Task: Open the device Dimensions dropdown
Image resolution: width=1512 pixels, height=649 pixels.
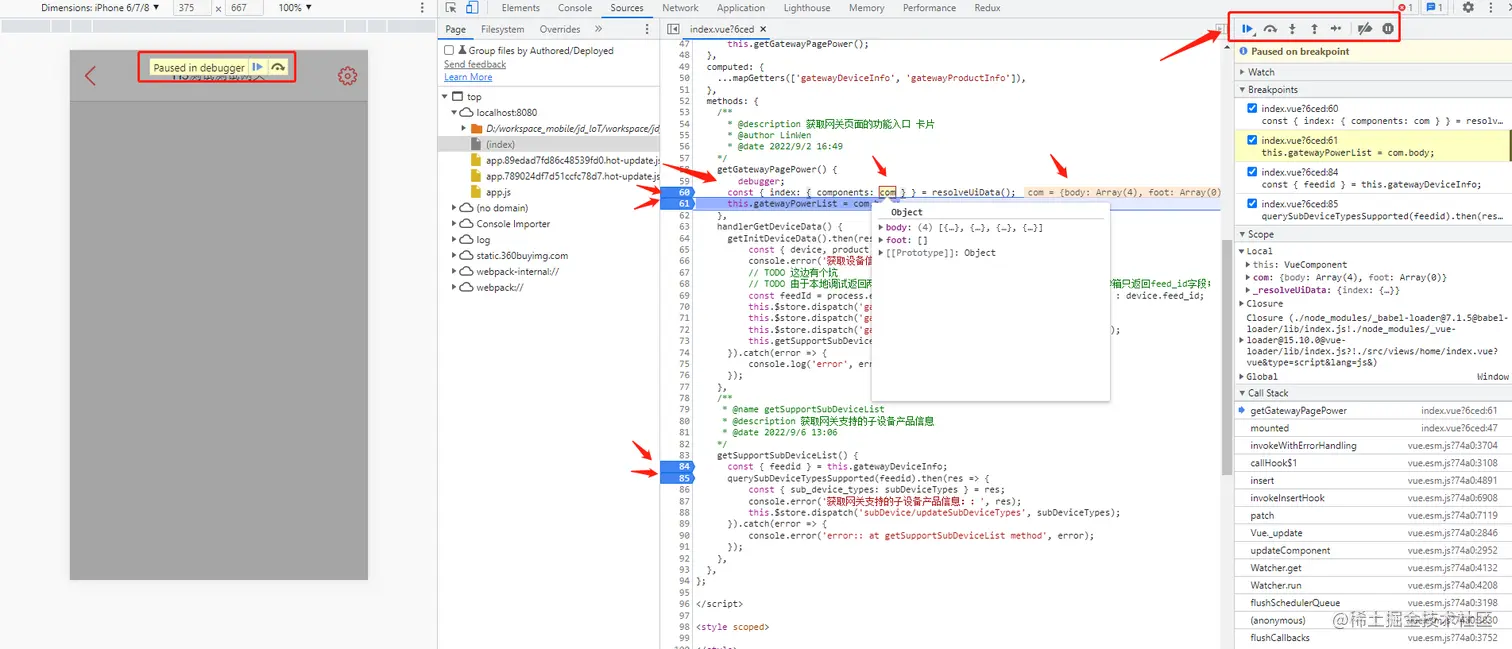Action: click(x=101, y=7)
